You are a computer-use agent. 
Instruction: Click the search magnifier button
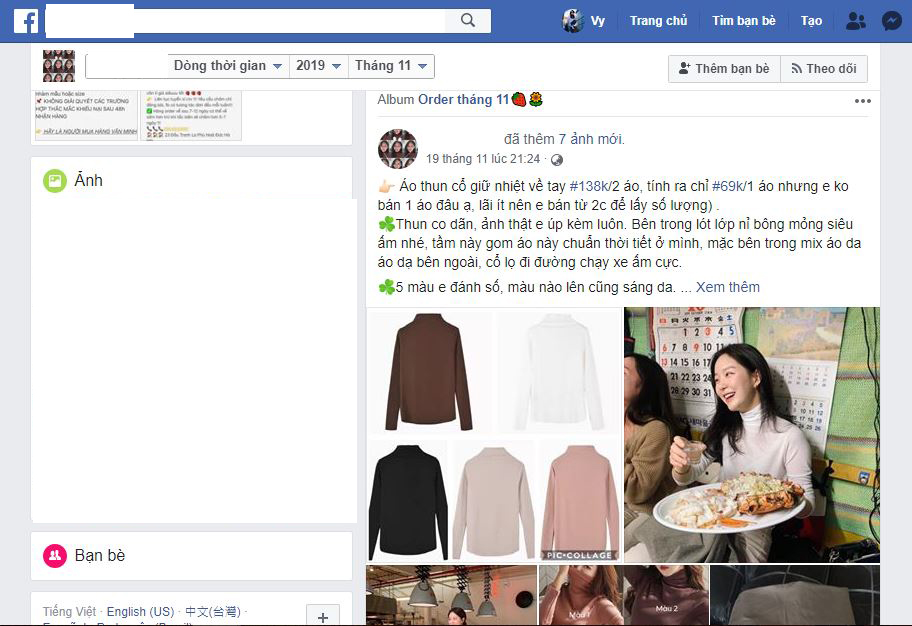pos(468,20)
